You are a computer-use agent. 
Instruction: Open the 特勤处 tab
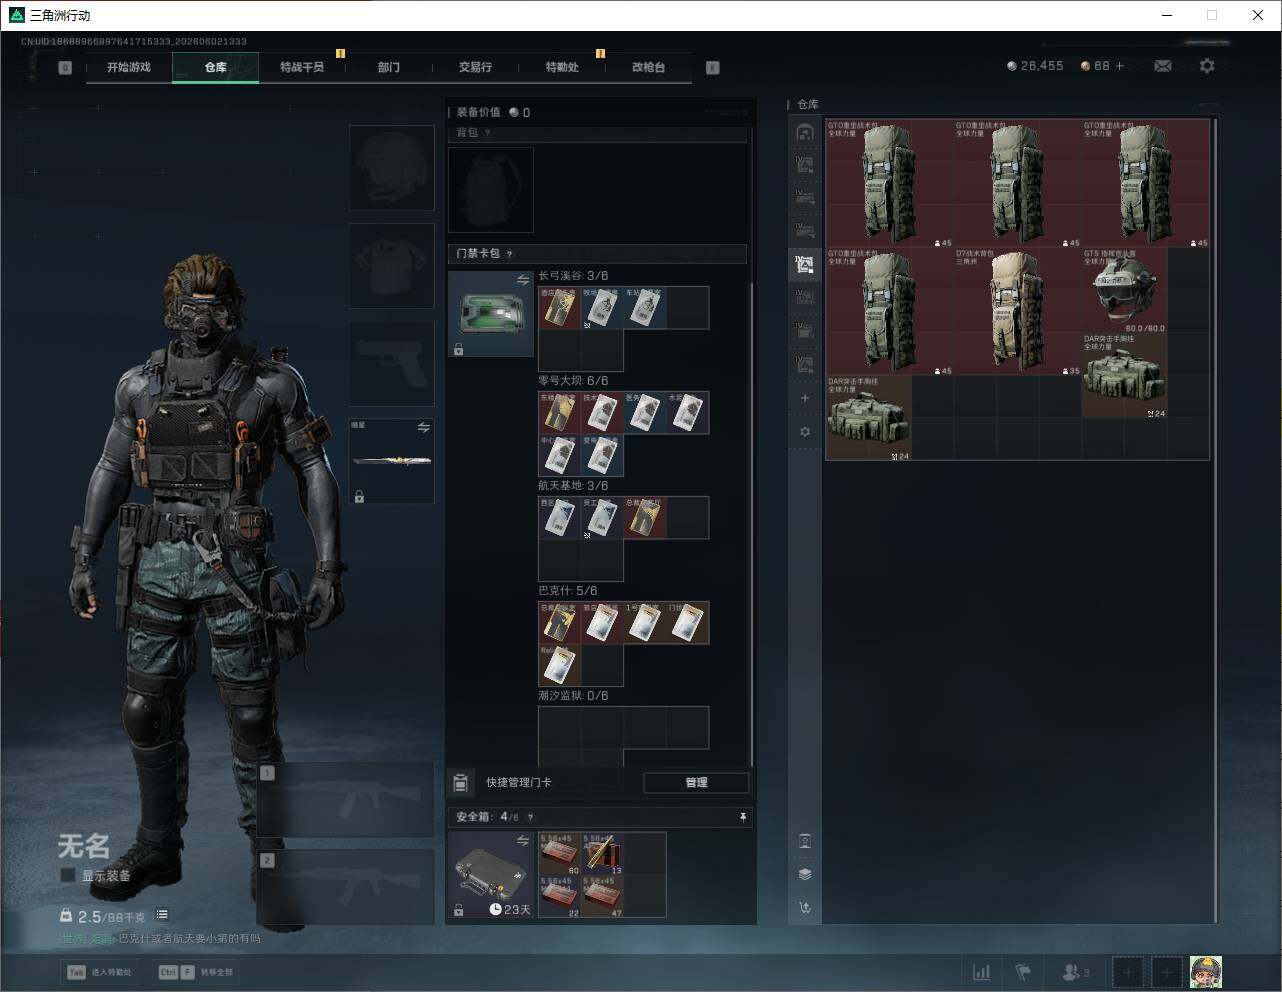[x=562, y=67]
